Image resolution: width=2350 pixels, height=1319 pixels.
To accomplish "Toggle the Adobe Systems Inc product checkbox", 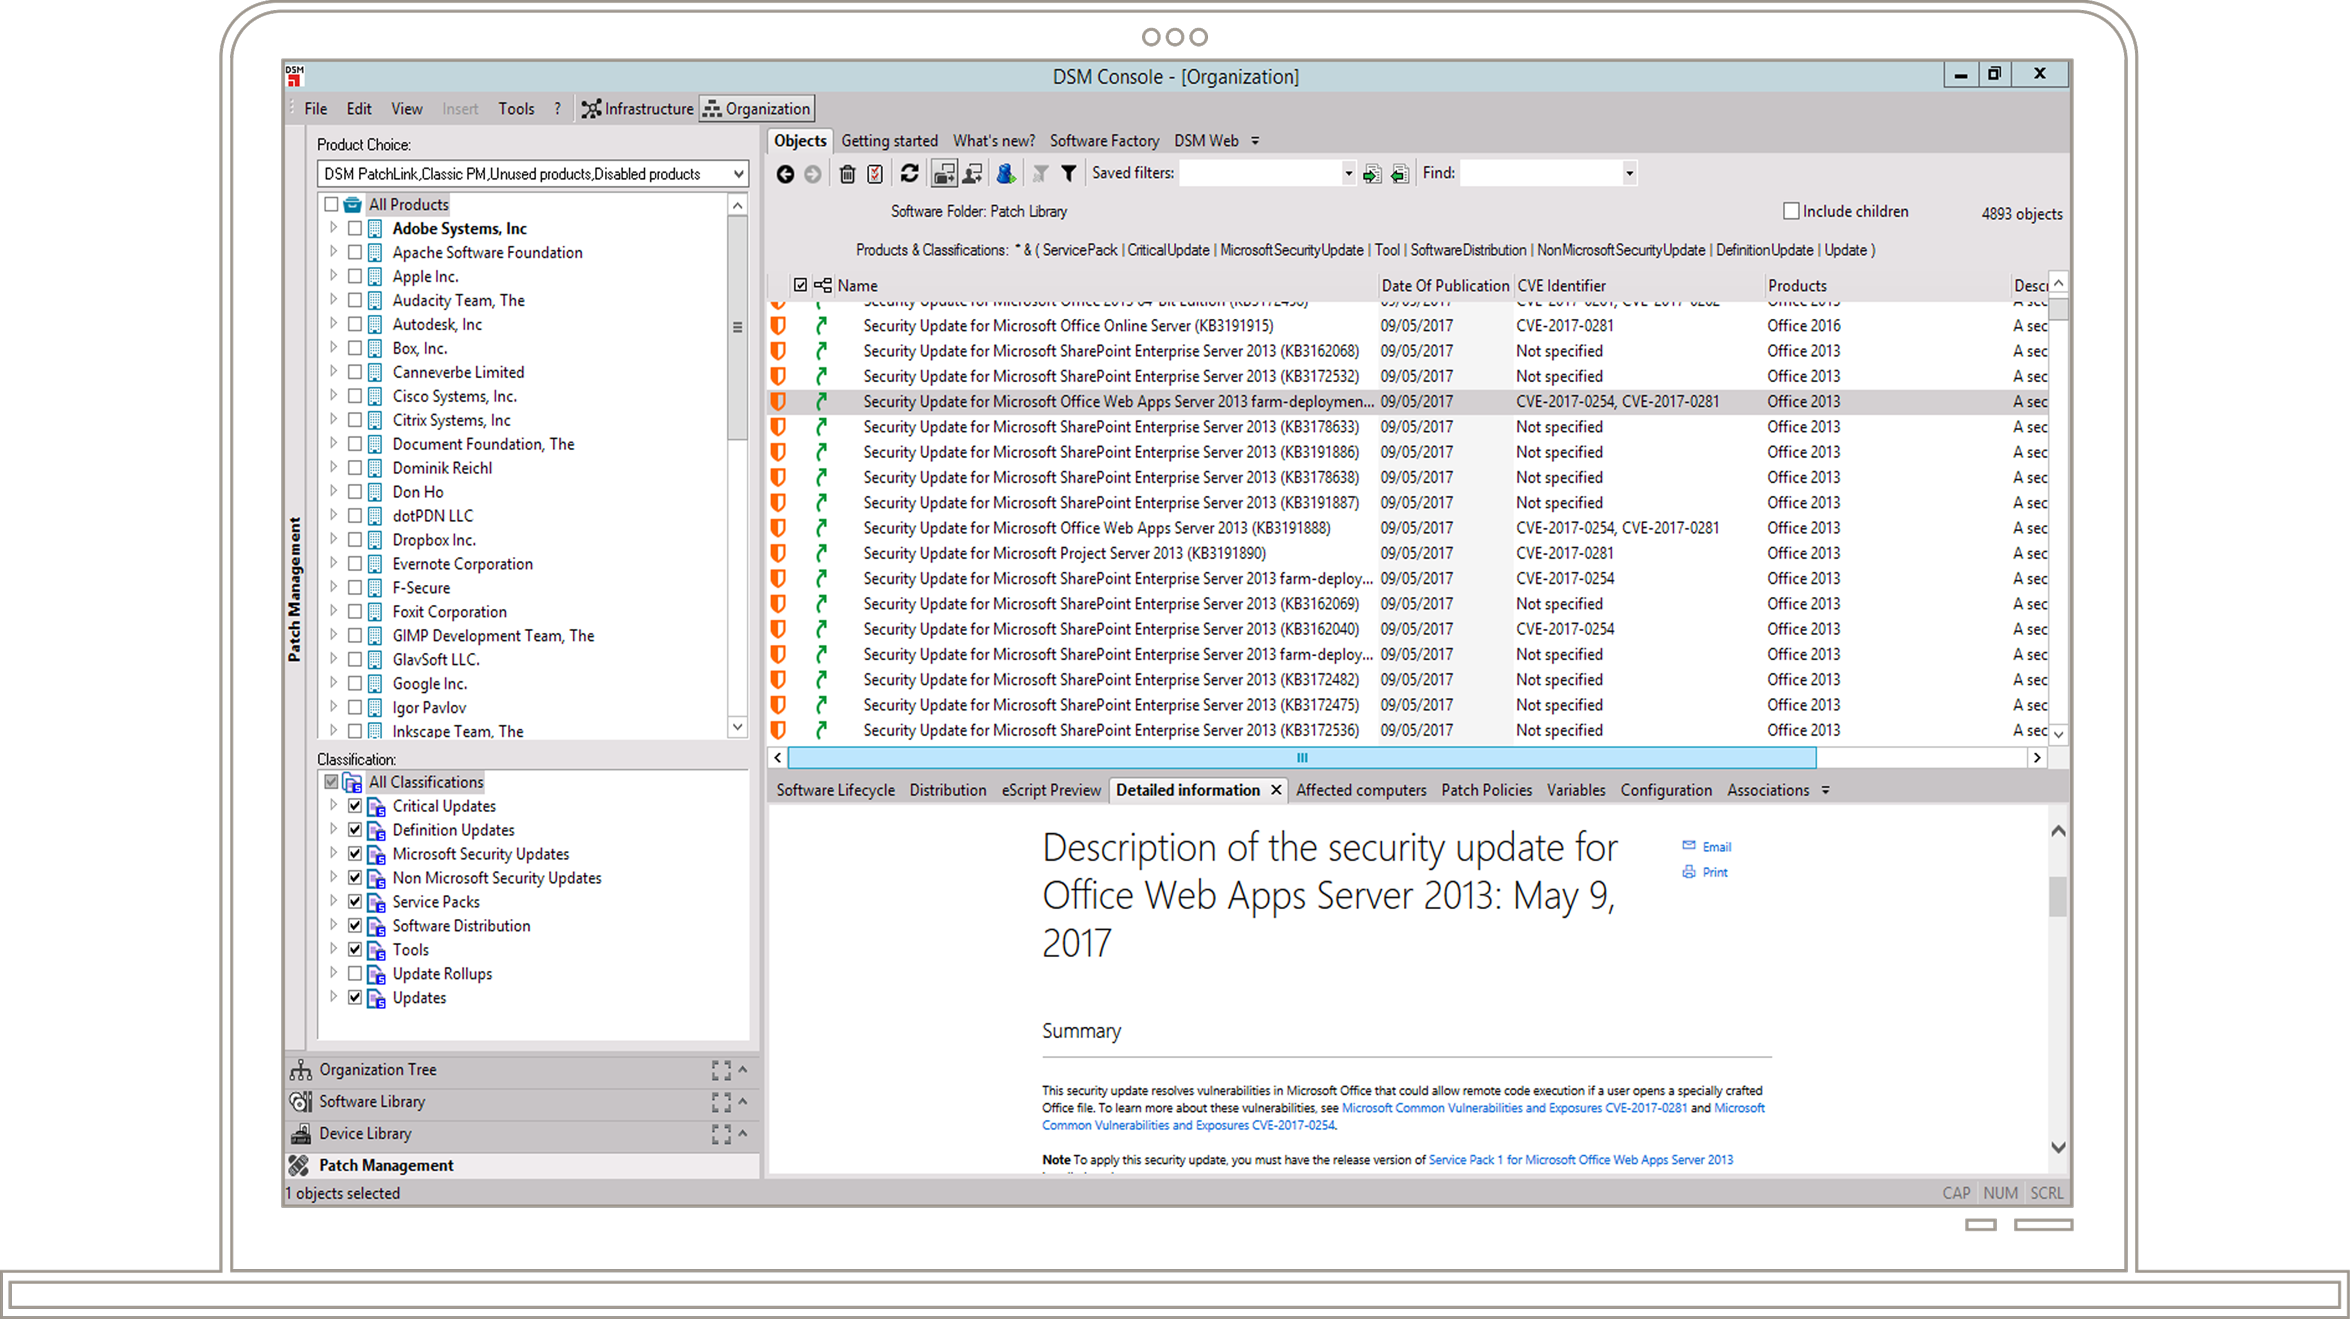I will pyautogui.click(x=353, y=228).
